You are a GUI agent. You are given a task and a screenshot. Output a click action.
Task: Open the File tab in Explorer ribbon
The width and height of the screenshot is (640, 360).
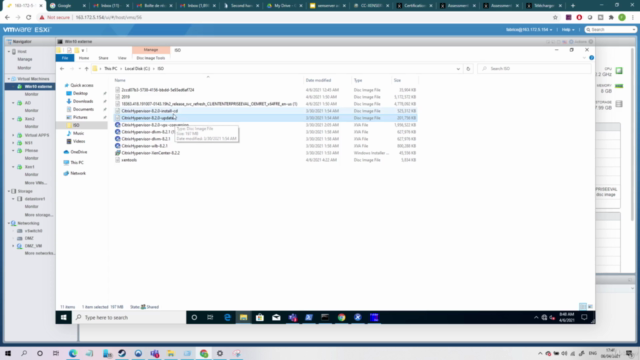point(65,58)
